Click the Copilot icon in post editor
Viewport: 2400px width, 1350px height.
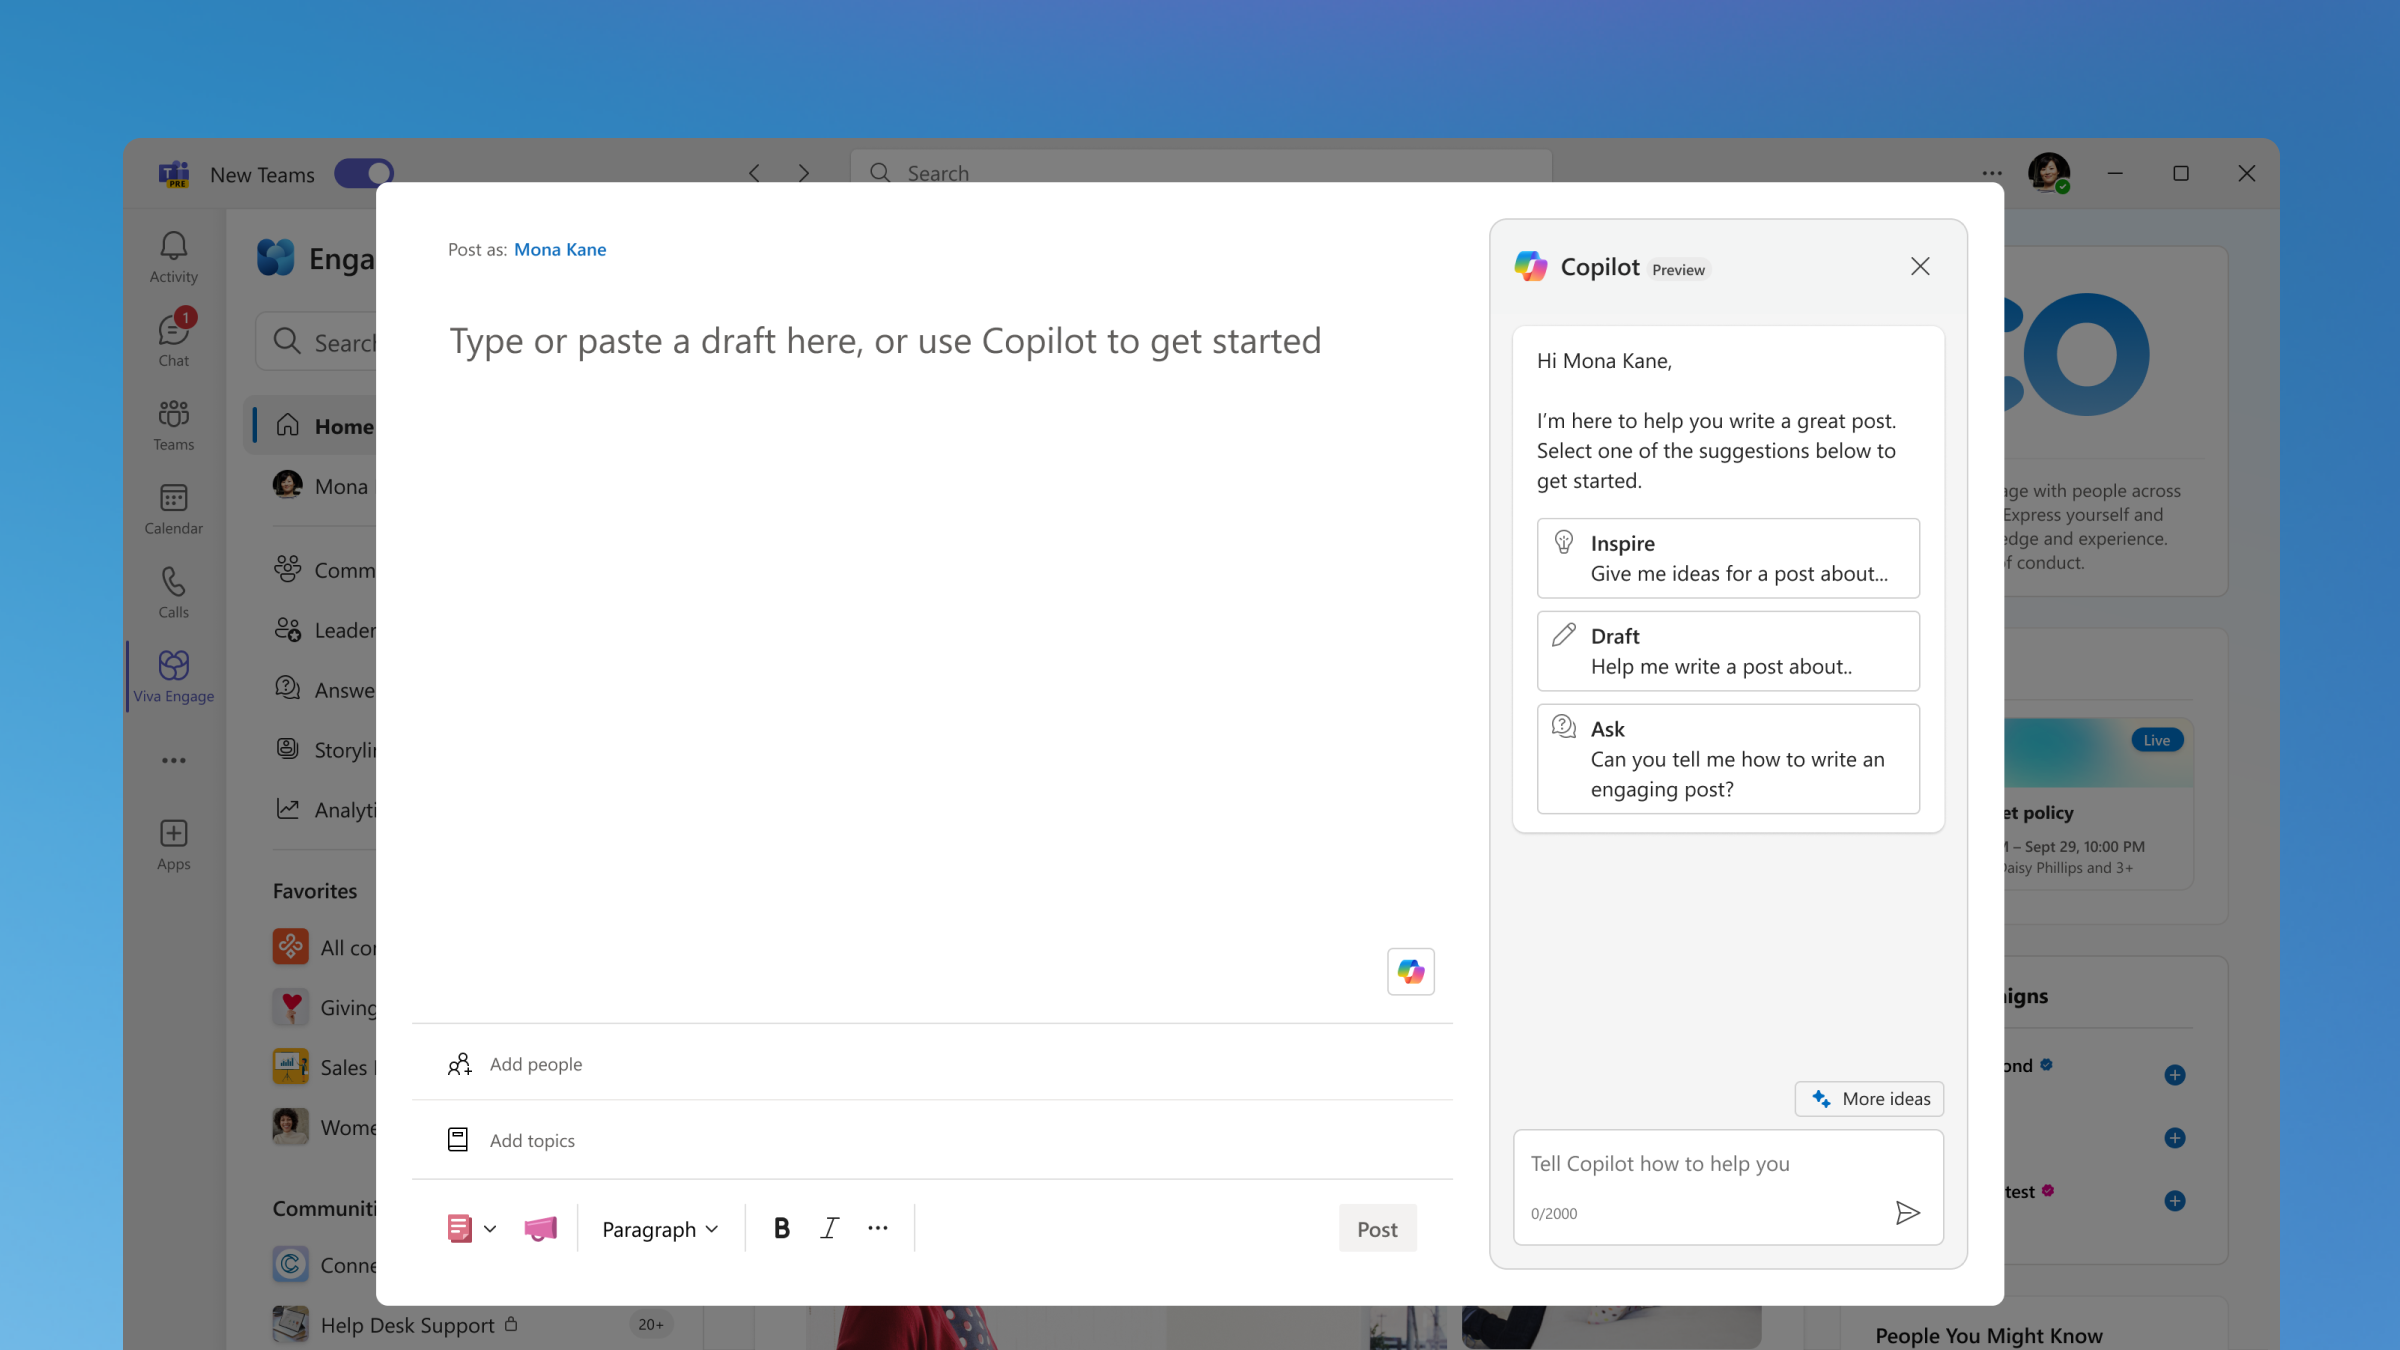coord(1411,971)
